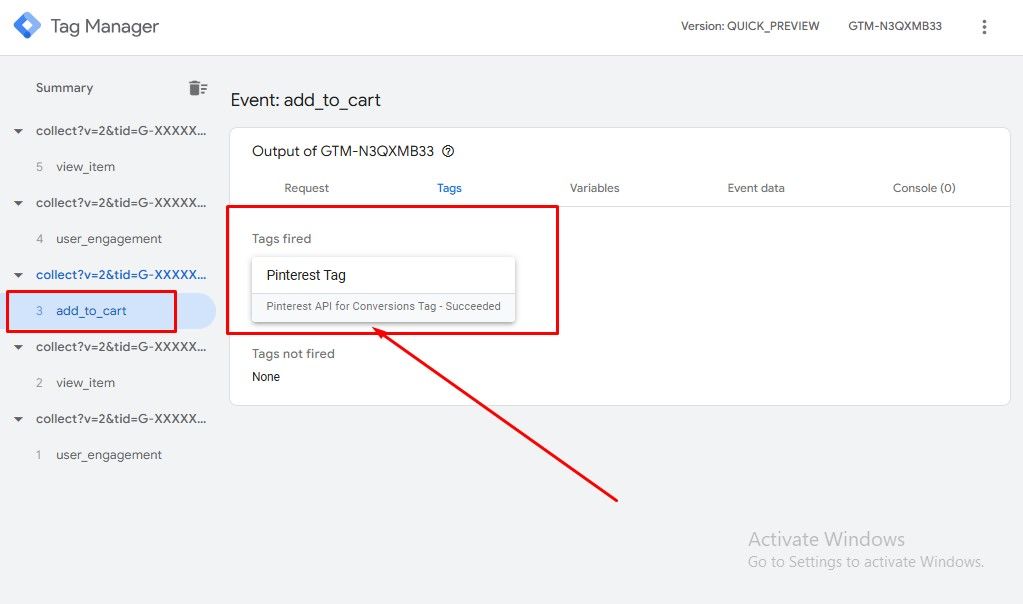Screen dimensions: 1023x604
Task: Show the Console (0) tab
Action: click(924, 188)
